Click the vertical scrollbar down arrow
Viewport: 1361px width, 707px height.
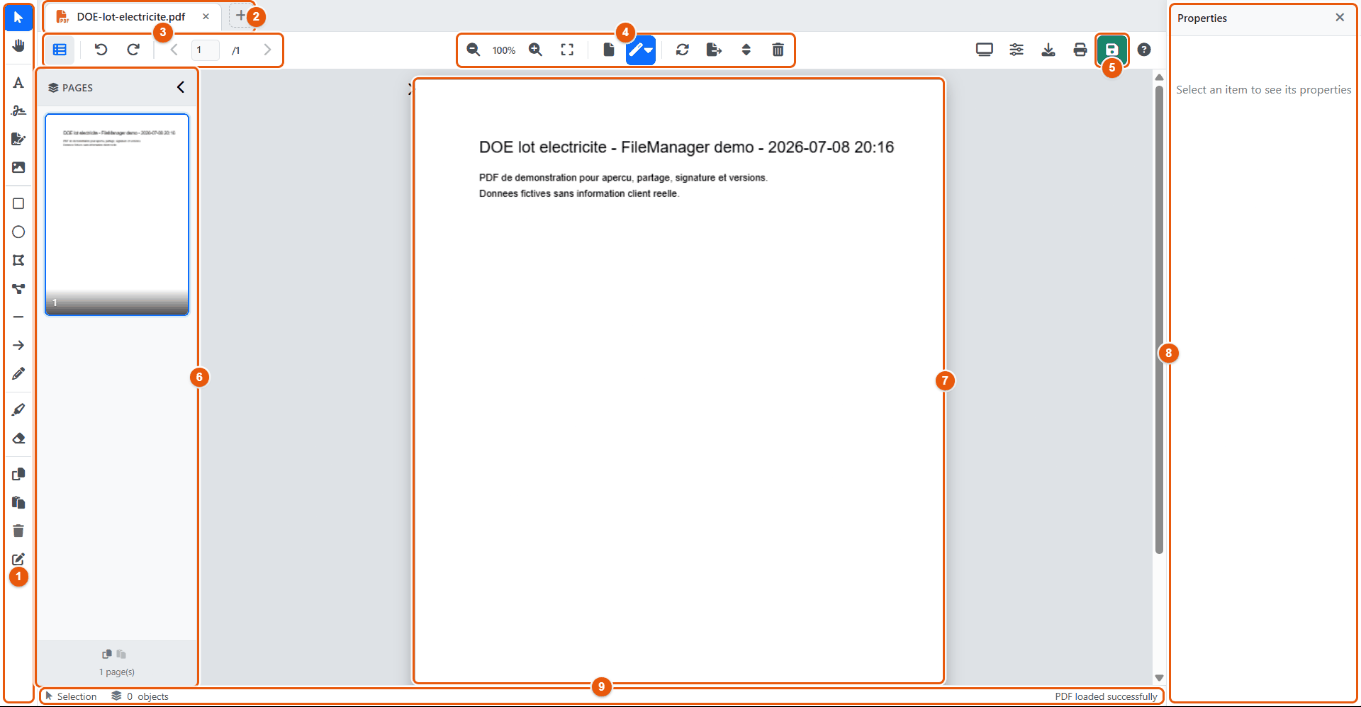point(1159,678)
